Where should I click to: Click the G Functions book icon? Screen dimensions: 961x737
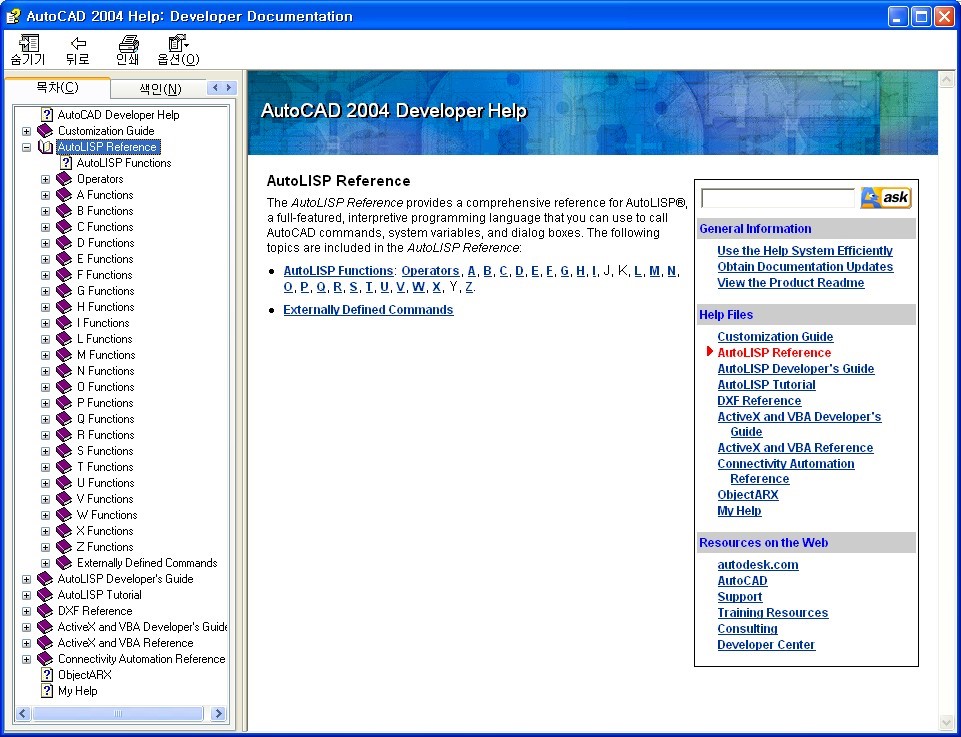(x=64, y=291)
